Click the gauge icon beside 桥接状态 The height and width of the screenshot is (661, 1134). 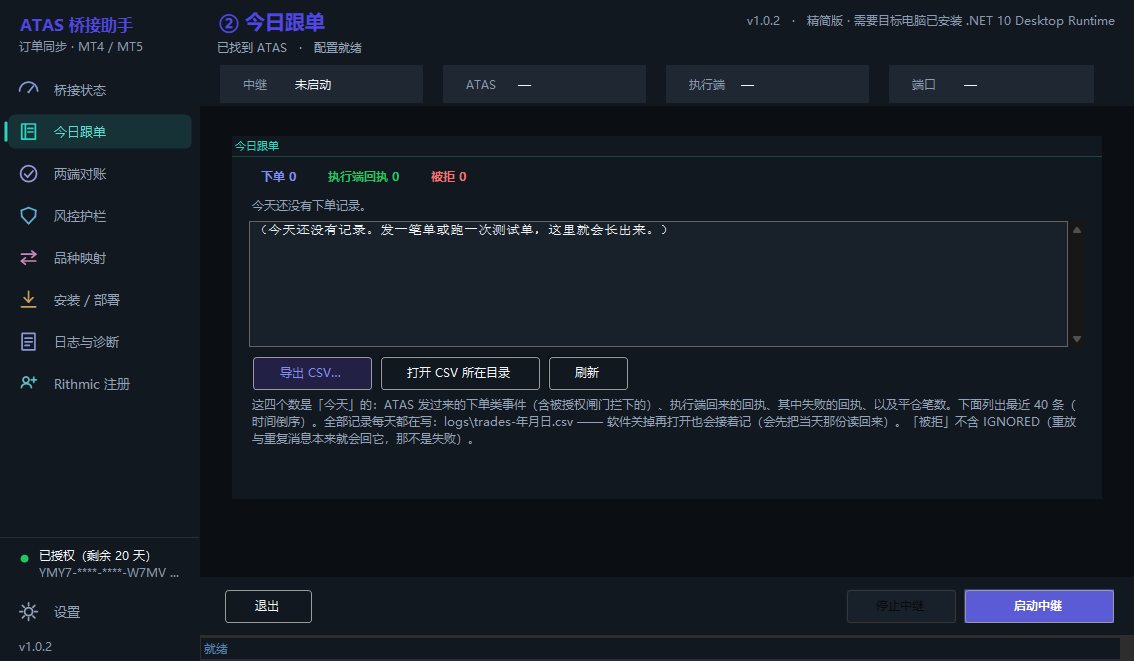28,89
